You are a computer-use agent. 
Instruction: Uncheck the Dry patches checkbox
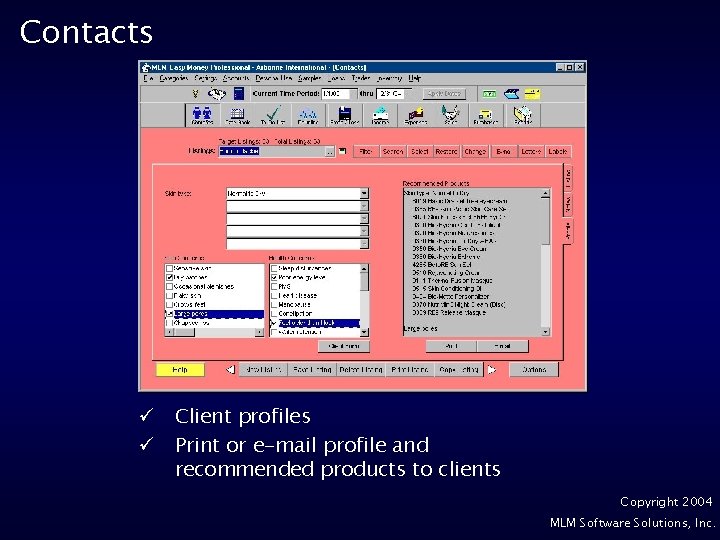(x=169, y=277)
